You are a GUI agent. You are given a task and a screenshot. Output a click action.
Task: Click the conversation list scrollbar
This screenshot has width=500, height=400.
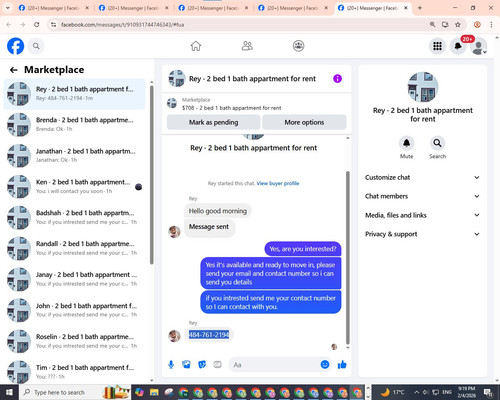(x=152, y=175)
